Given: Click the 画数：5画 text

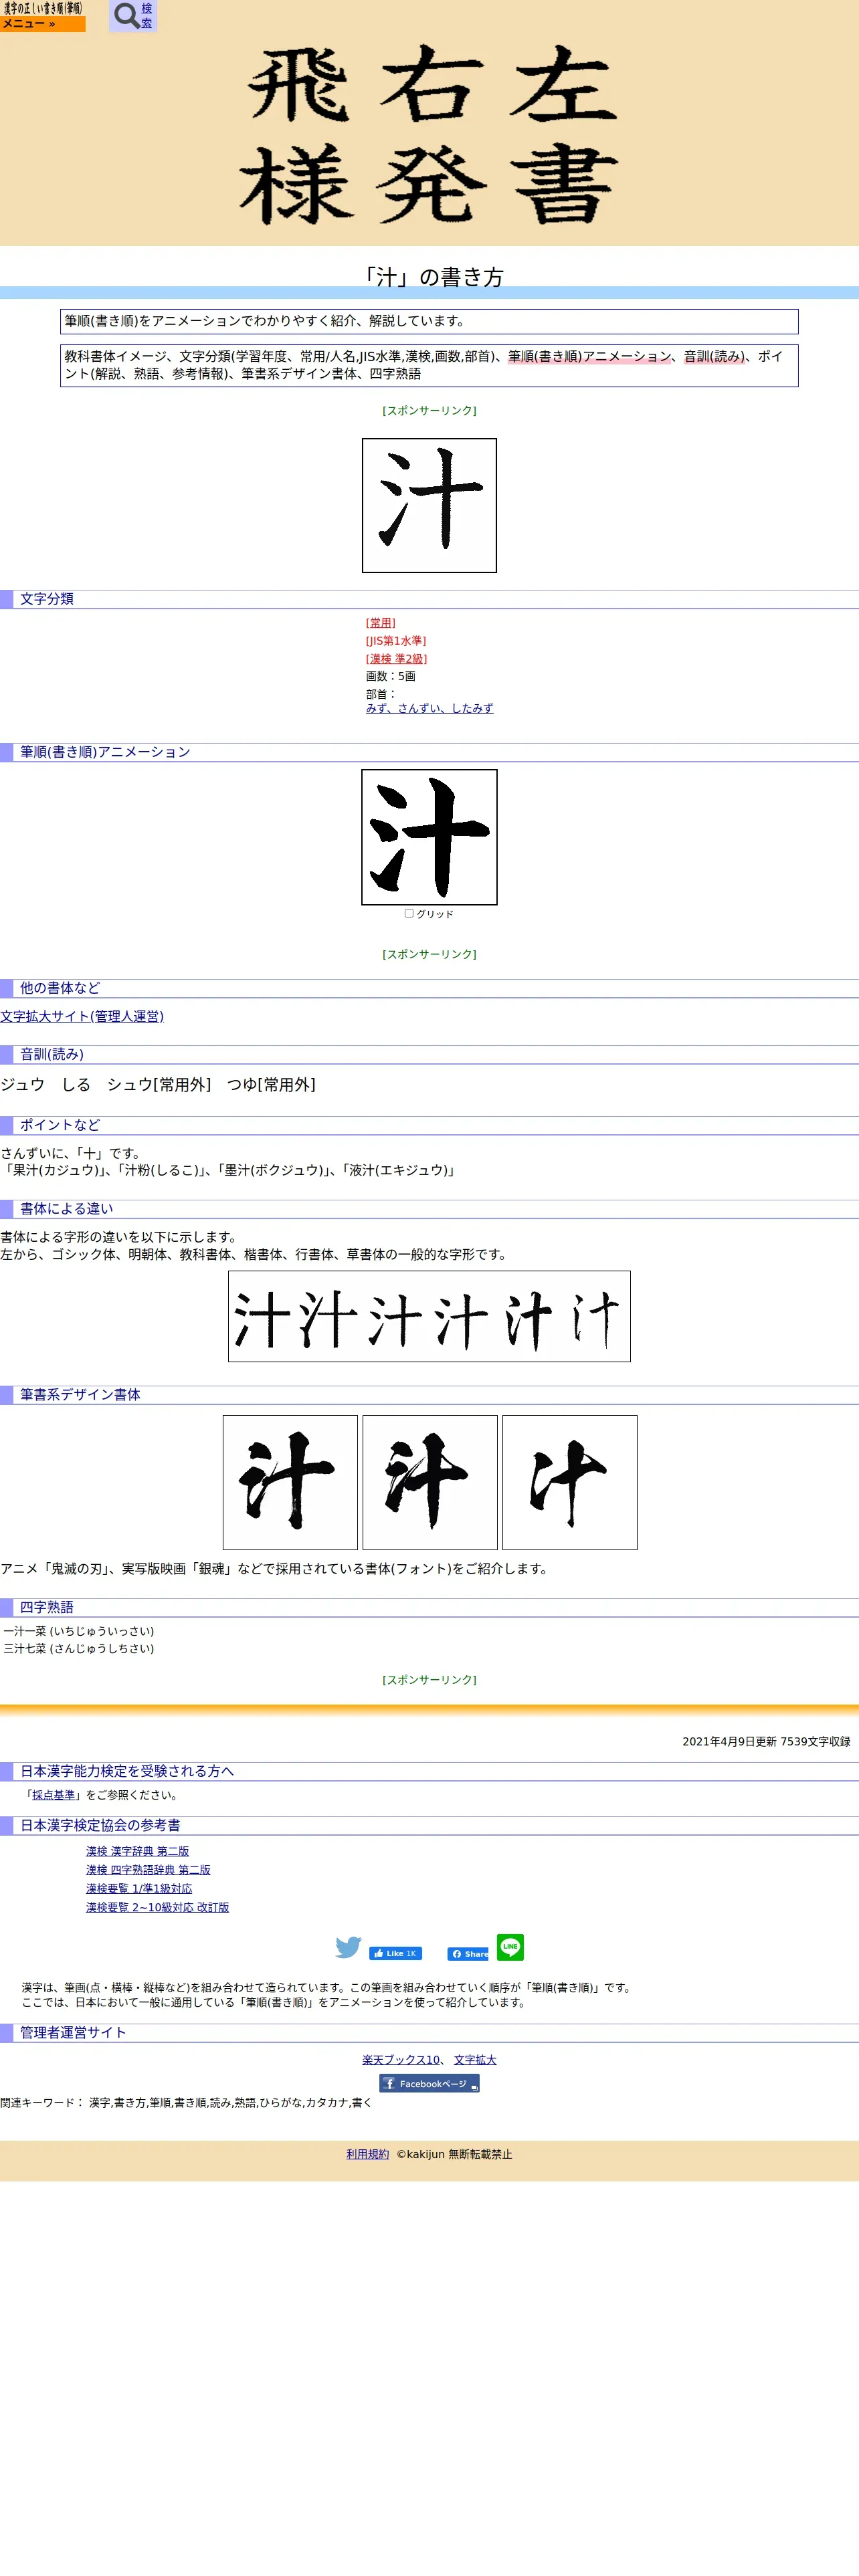Looking at the screenshot, I should click(x=391, y=677).
